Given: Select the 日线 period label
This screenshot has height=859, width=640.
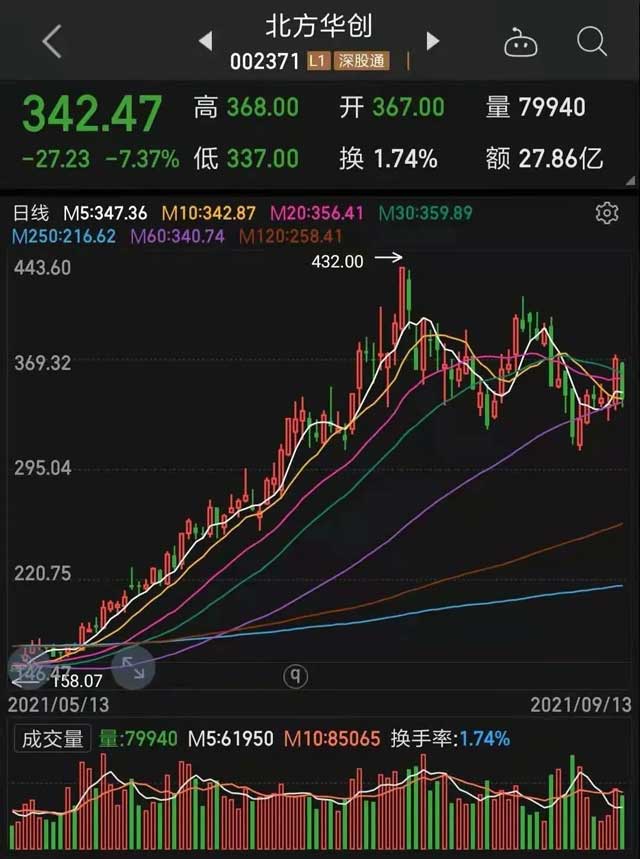Looking at the screenshot, I should [x=31, y=213].
